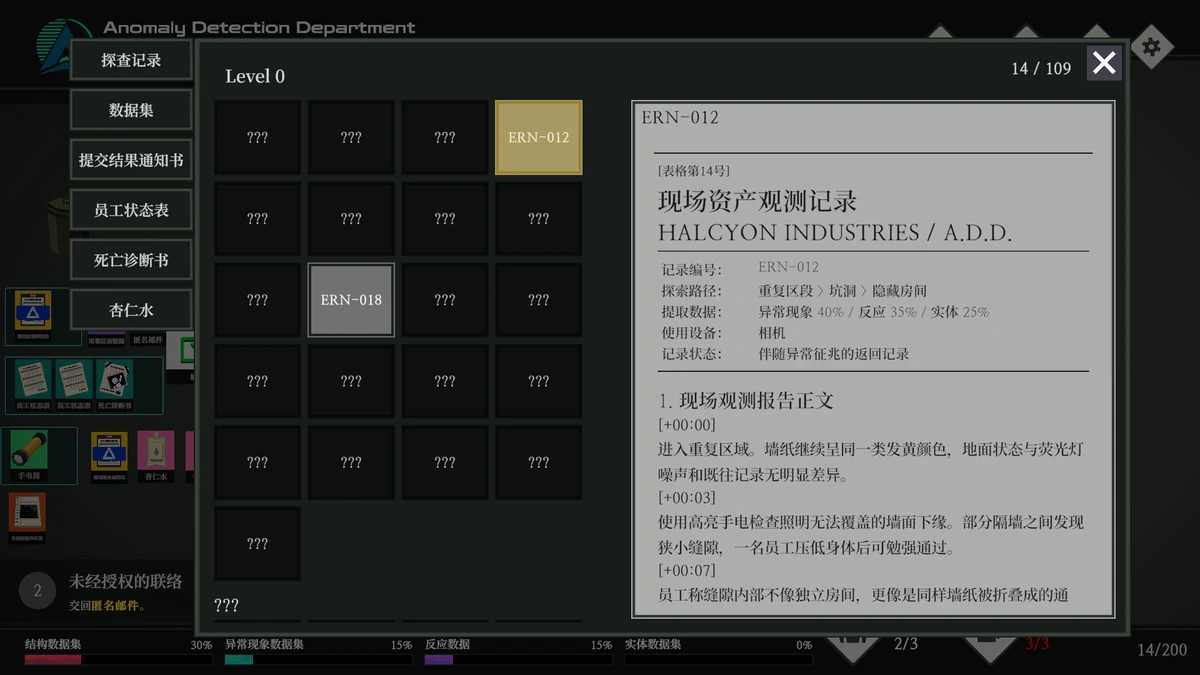Click the ??? tile directly left of ERN-012
The height and width of the screenshot is (675, 1200).
coord(445,137)
